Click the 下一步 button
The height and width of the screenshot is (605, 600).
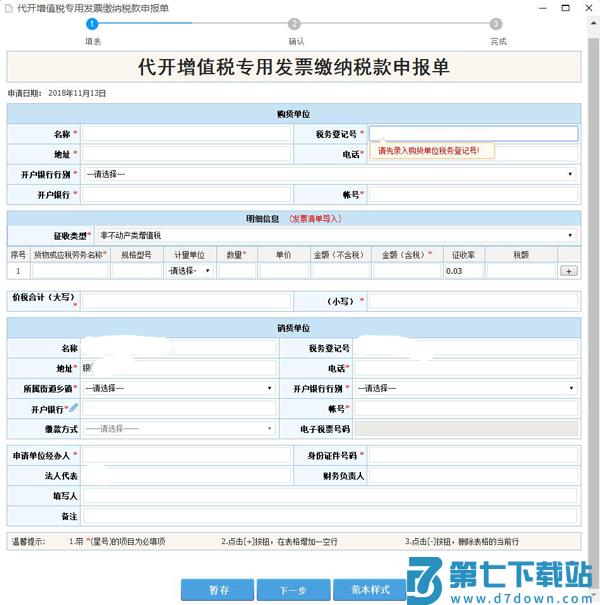293,590
